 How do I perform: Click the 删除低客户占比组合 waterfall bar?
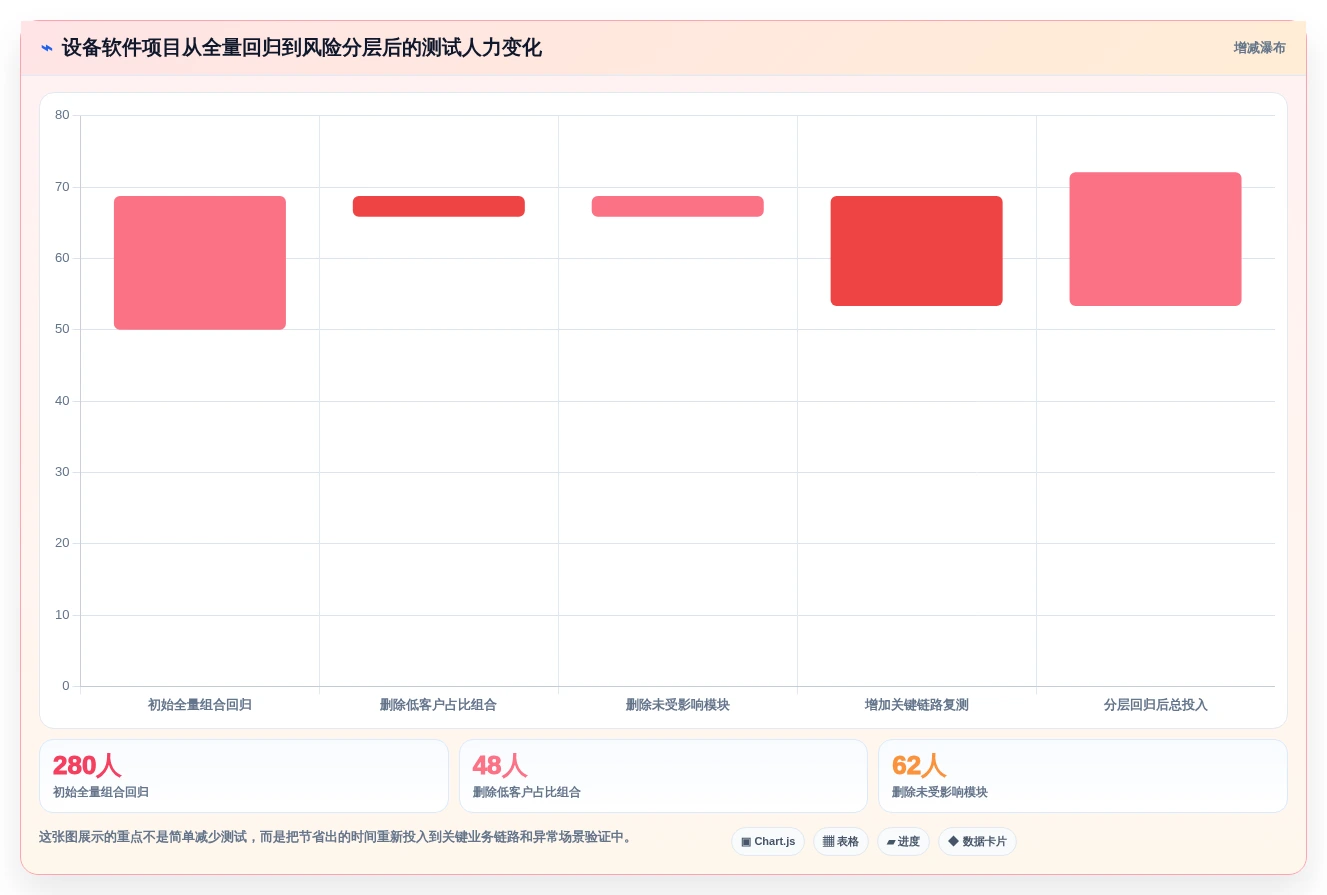tap(439, 206)
